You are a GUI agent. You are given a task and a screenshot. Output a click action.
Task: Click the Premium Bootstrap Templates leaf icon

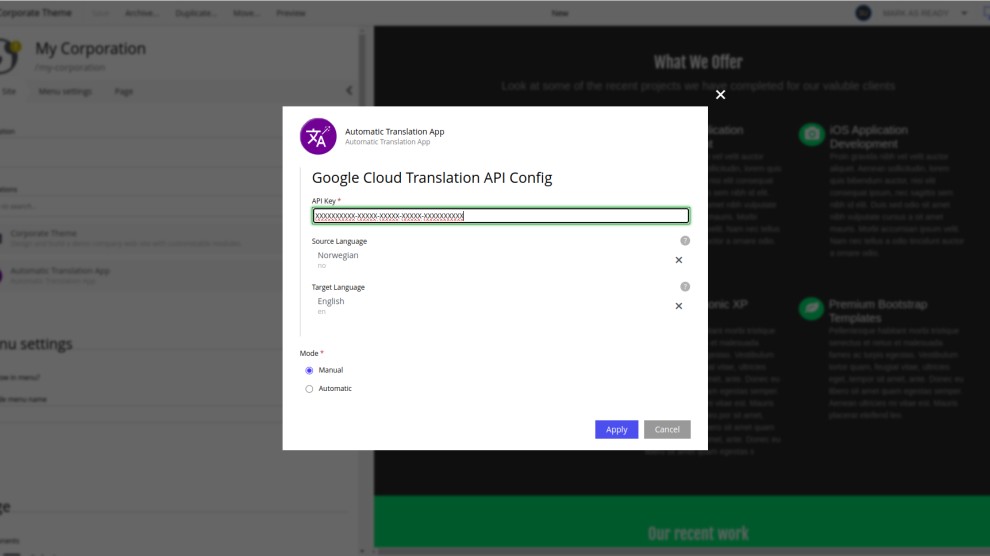pyautogui.click(x=811, y=309)
